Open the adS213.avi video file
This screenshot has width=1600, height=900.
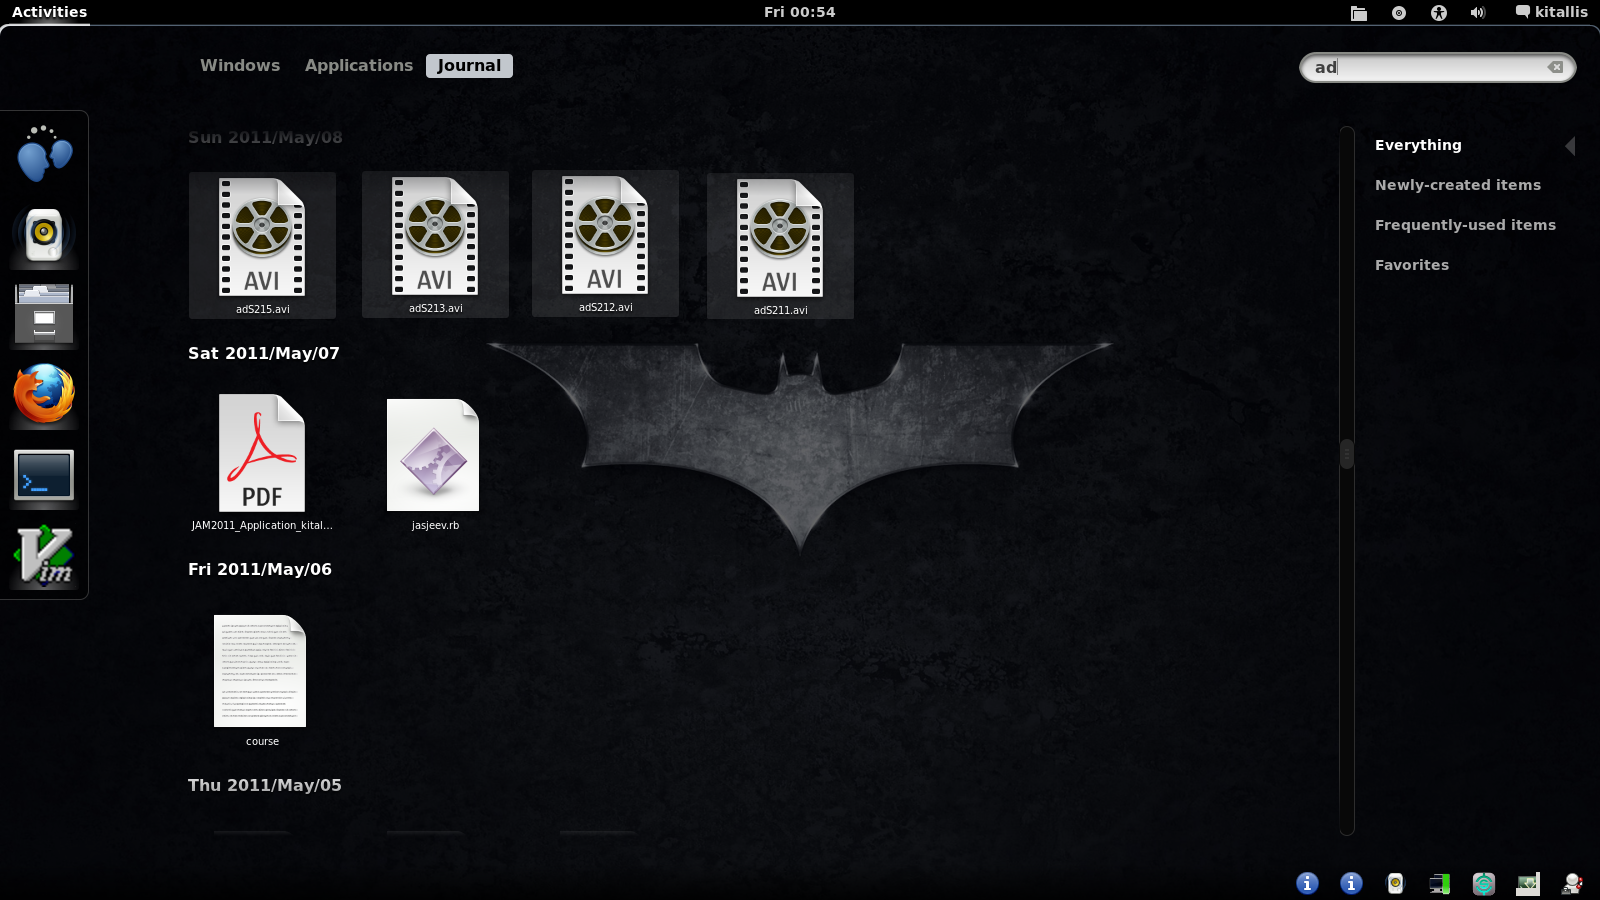435,244
